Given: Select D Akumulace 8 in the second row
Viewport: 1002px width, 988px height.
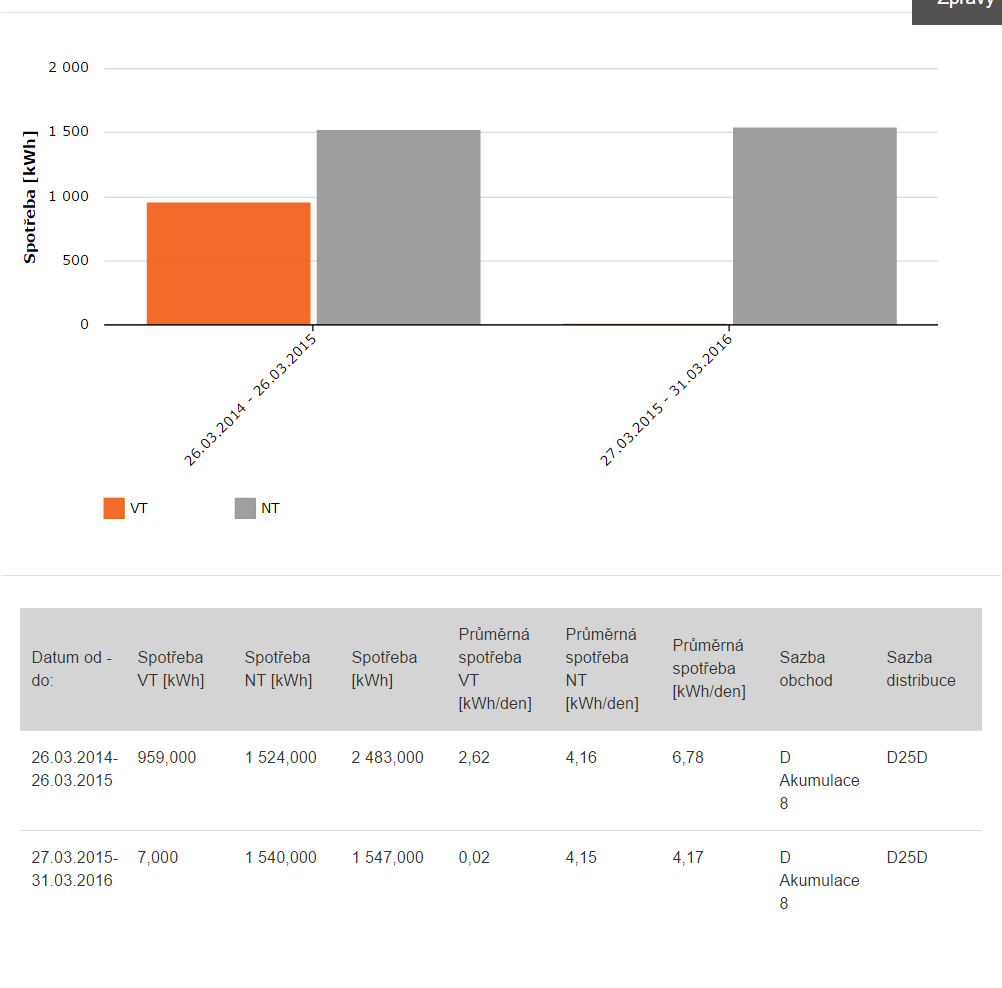Looking at the screenshot, I should click(819, 880).
